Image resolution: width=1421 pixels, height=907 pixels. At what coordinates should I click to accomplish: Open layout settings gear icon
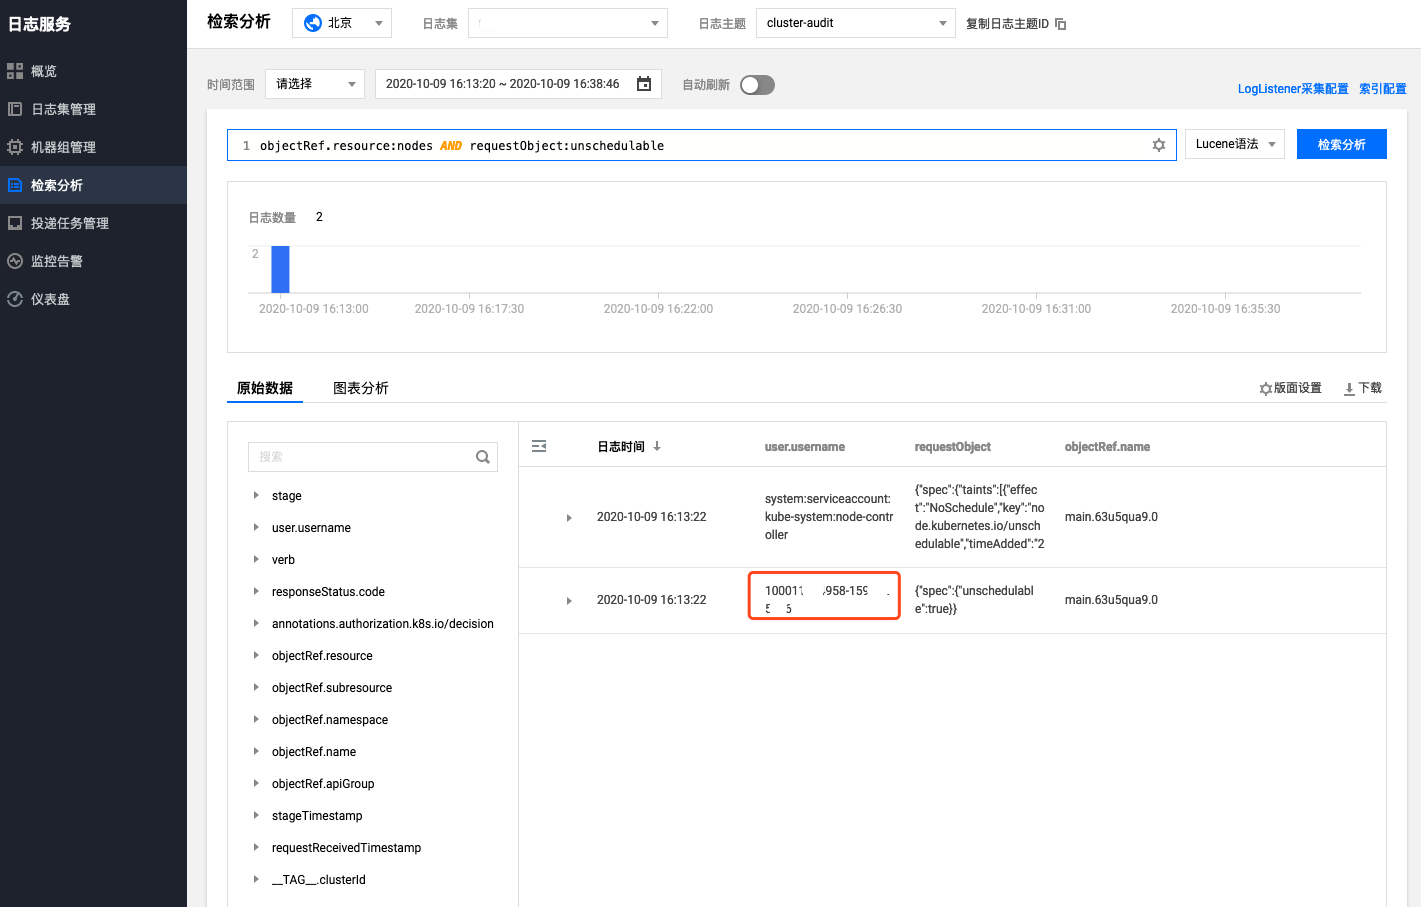coord(1266,389)
